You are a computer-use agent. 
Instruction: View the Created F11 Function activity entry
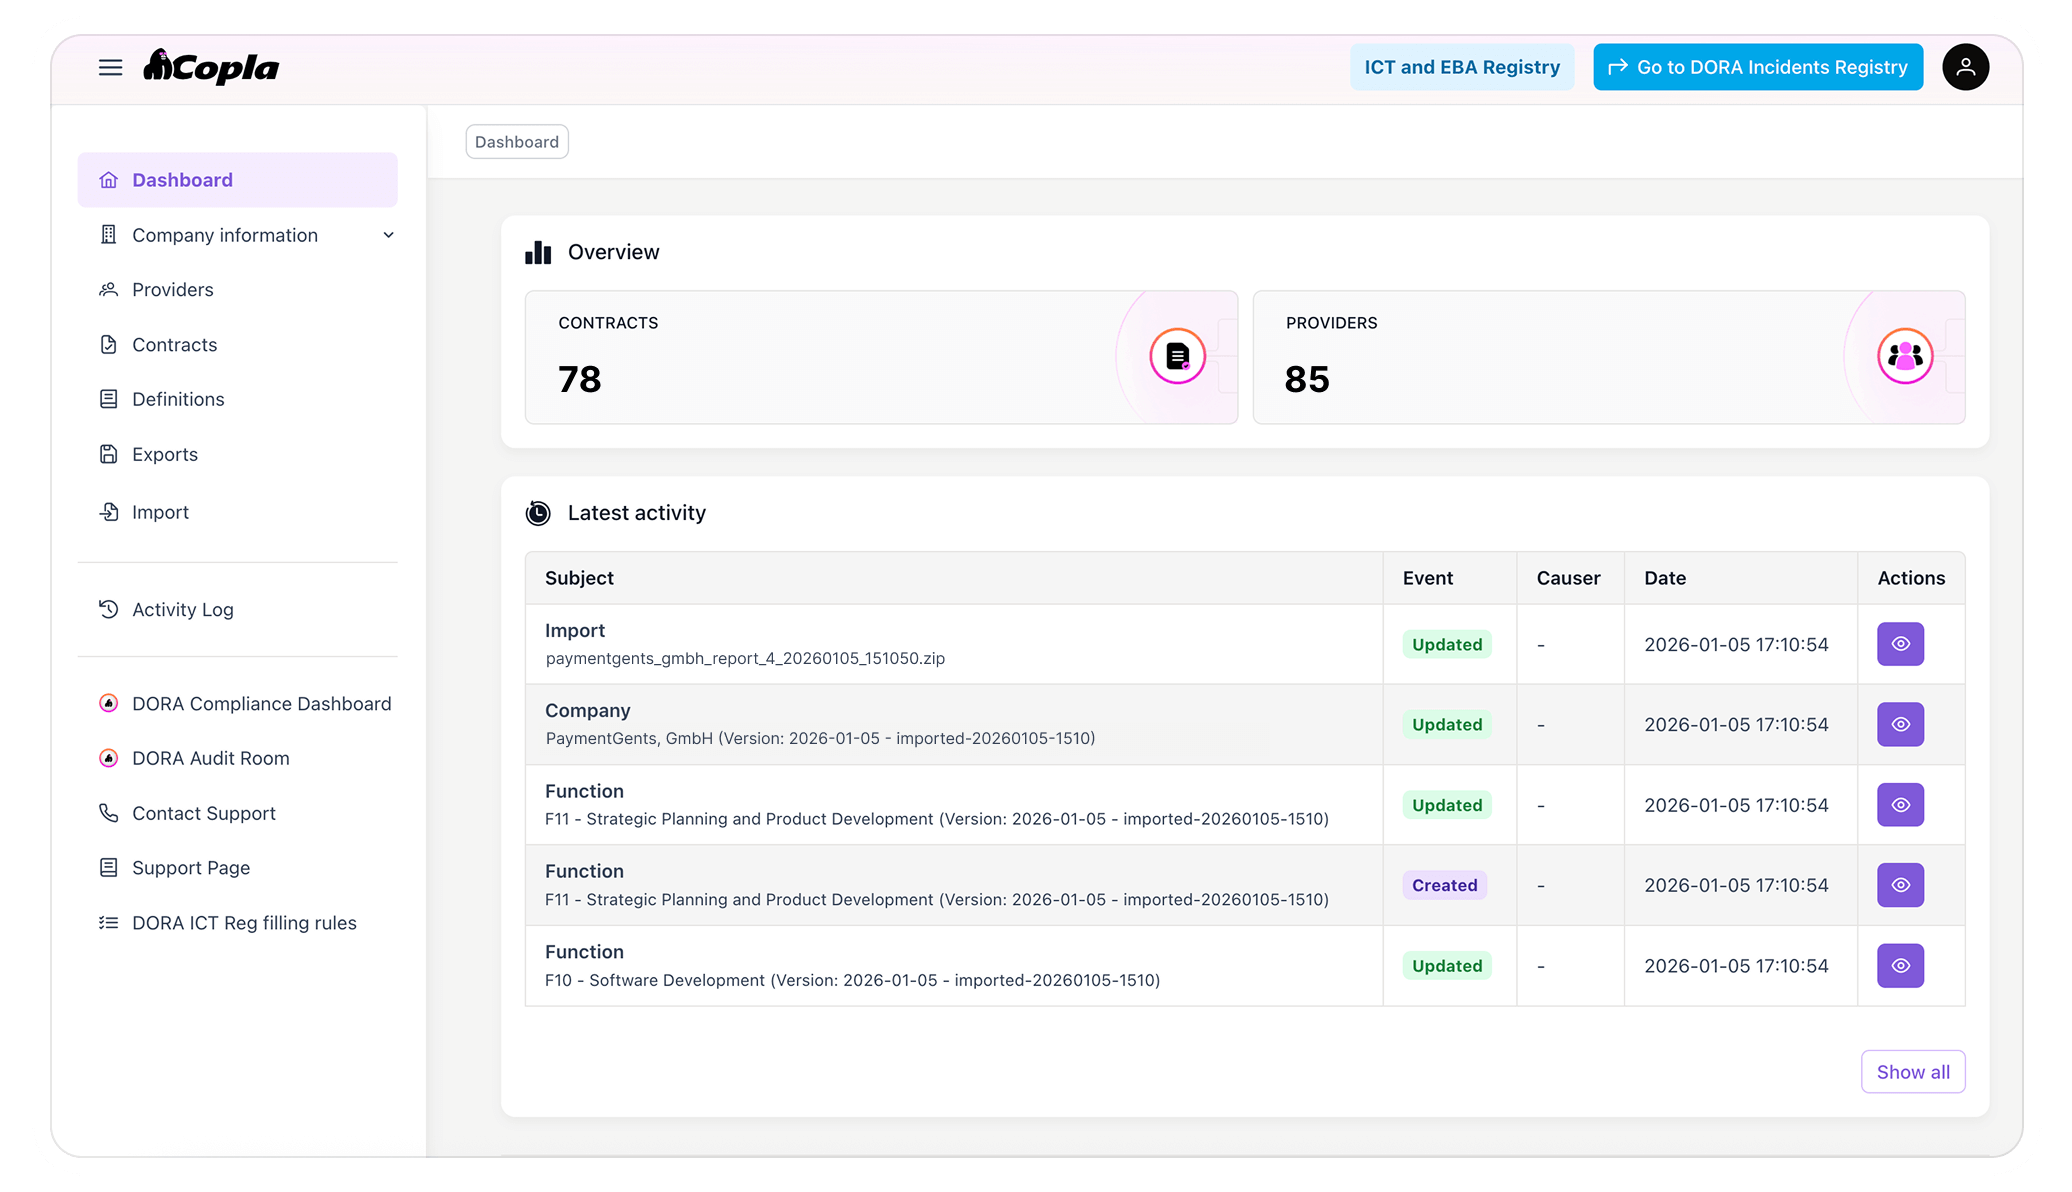point(1900,886)
